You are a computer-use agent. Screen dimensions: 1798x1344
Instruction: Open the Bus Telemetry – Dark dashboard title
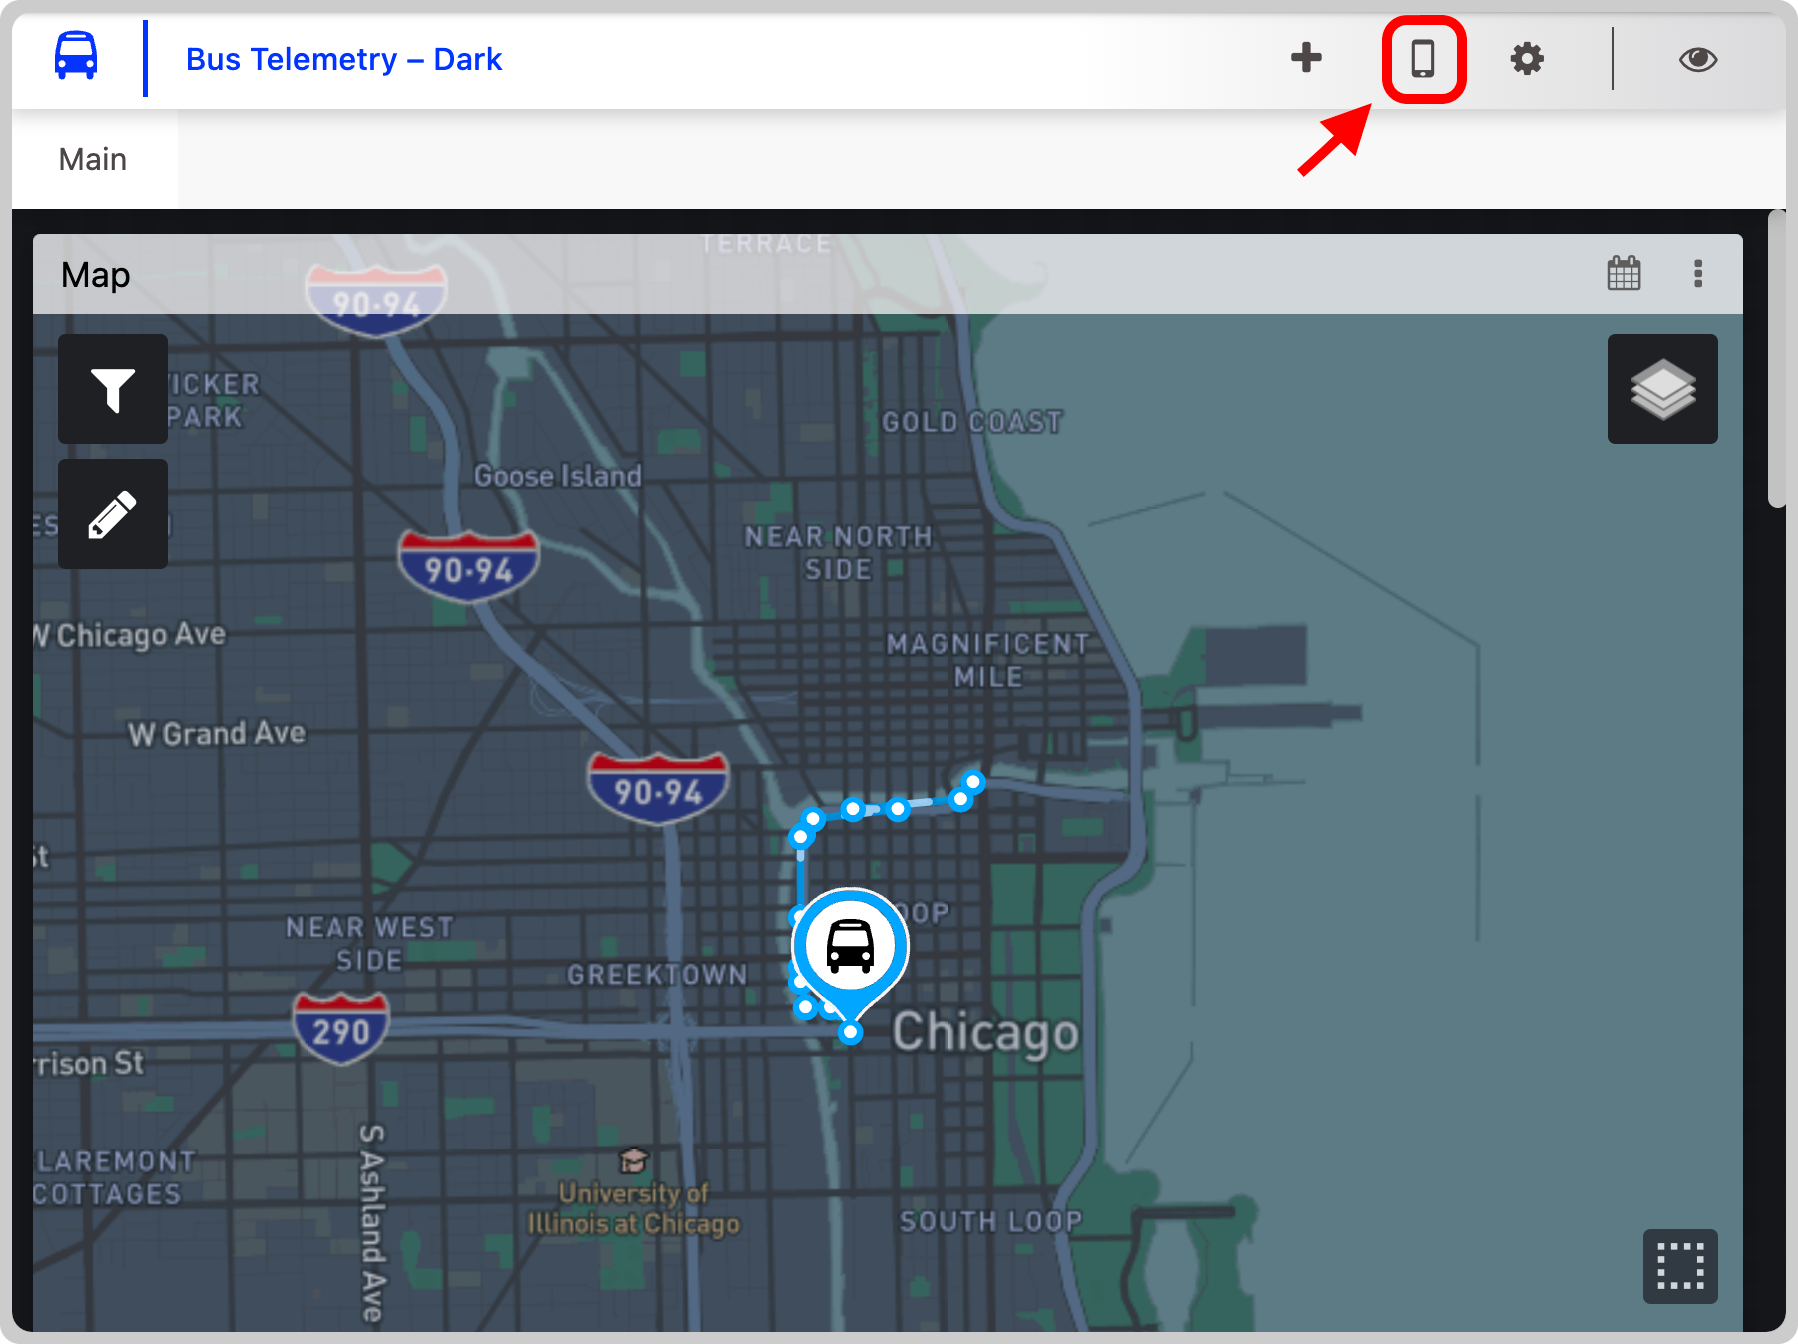pyautogui.click(x=344, y=60)
